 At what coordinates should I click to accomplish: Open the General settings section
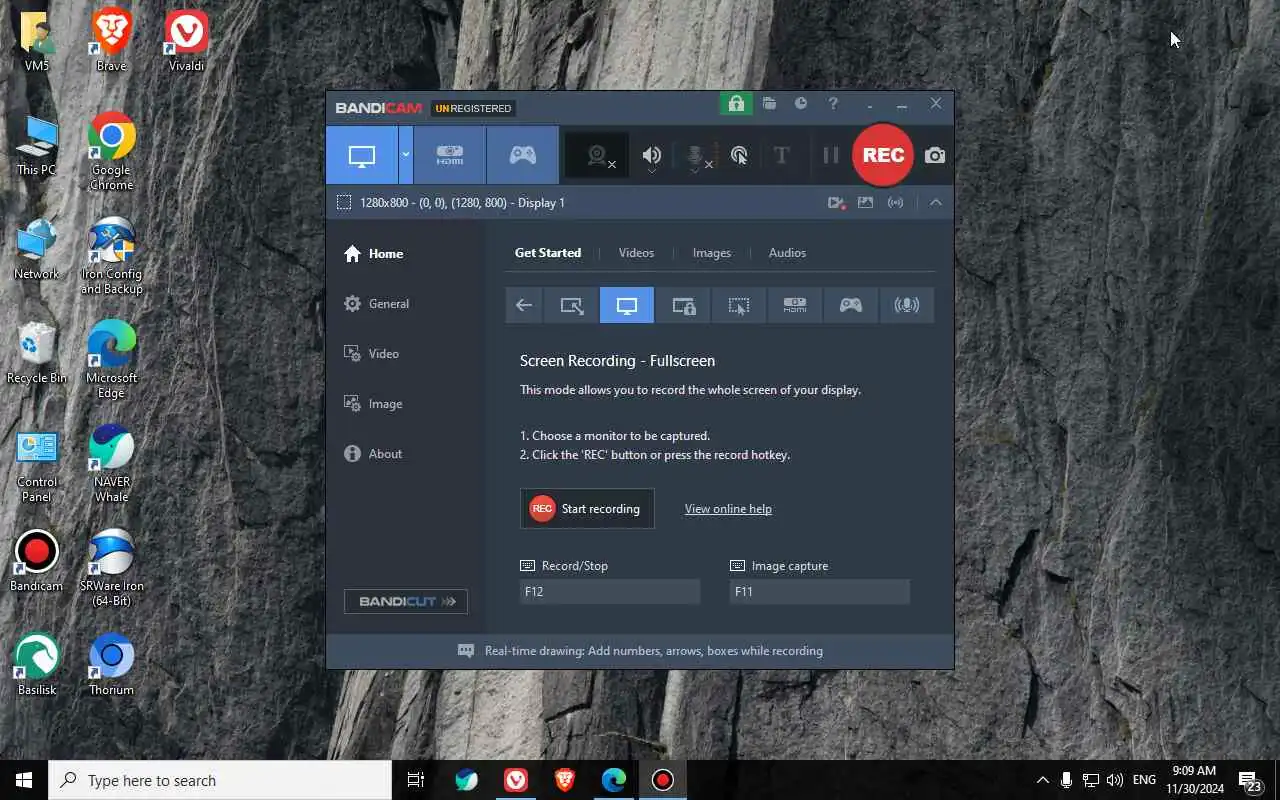click(376, 304)
